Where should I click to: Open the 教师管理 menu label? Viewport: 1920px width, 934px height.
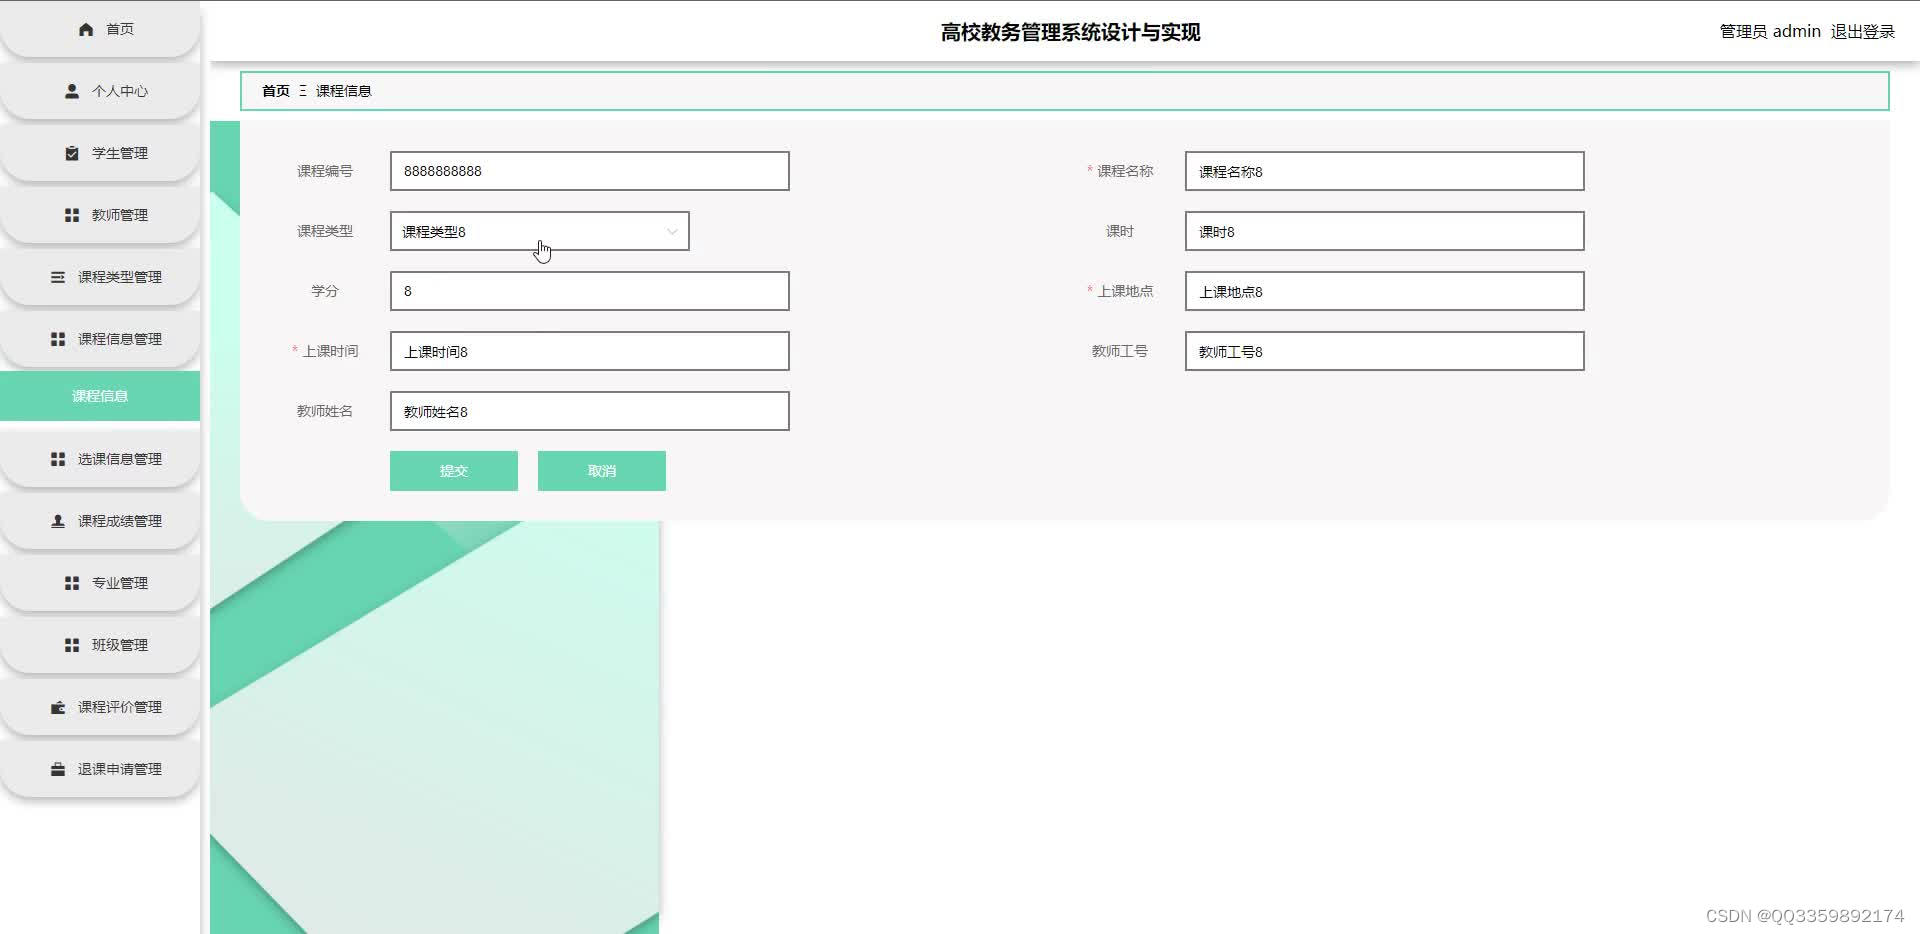pyautogui.click(x=120, y=215)
